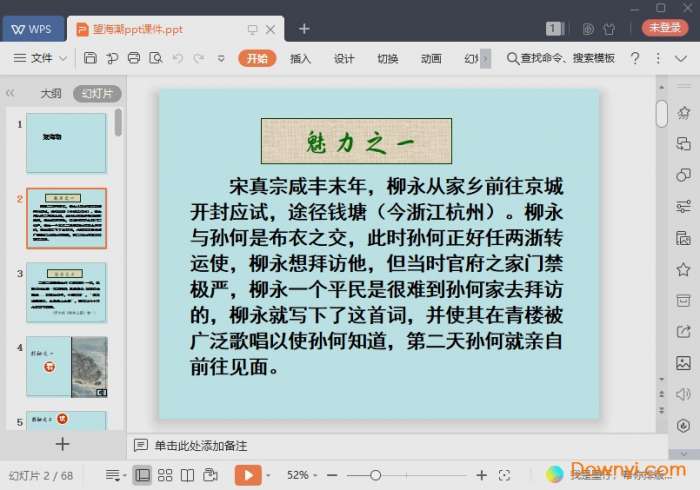The height and width of the screenshot is (490, 700).
Task: Open the 插入 ribbon tab
Action: (x=300, y=59)
